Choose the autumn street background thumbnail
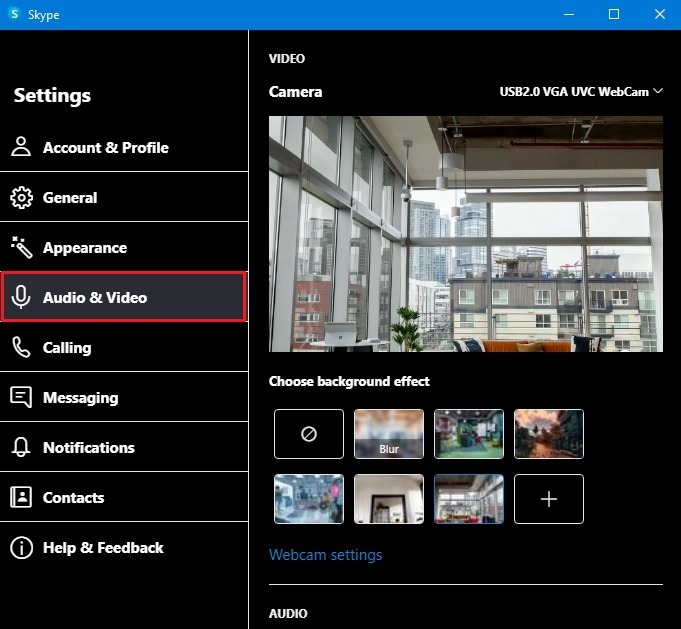The height and width of the screenshot is (629, 681). click(549, 434)
